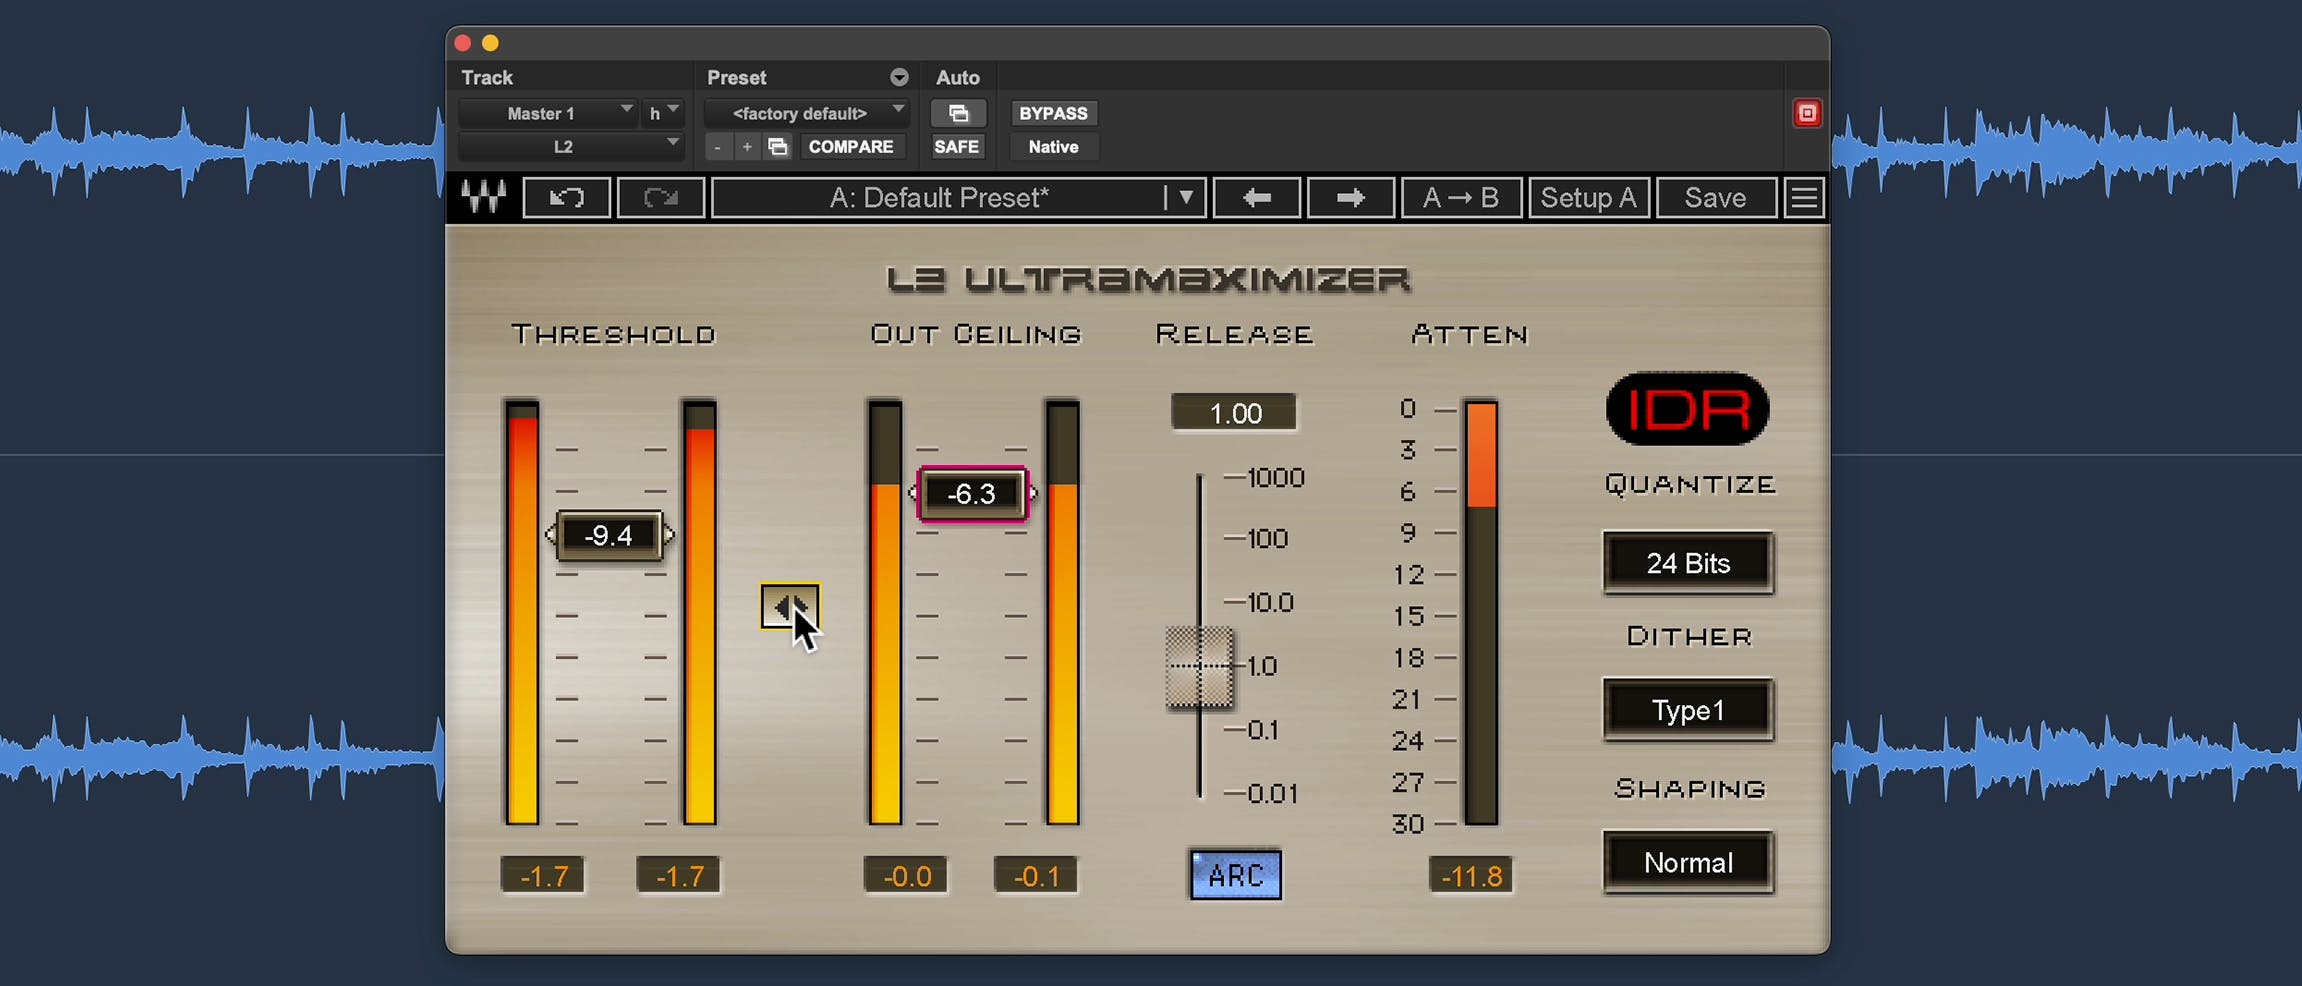This screenshot has height=986, width=2302.
Task: Load the previous preset with the left arrow
Action: 1255,197
